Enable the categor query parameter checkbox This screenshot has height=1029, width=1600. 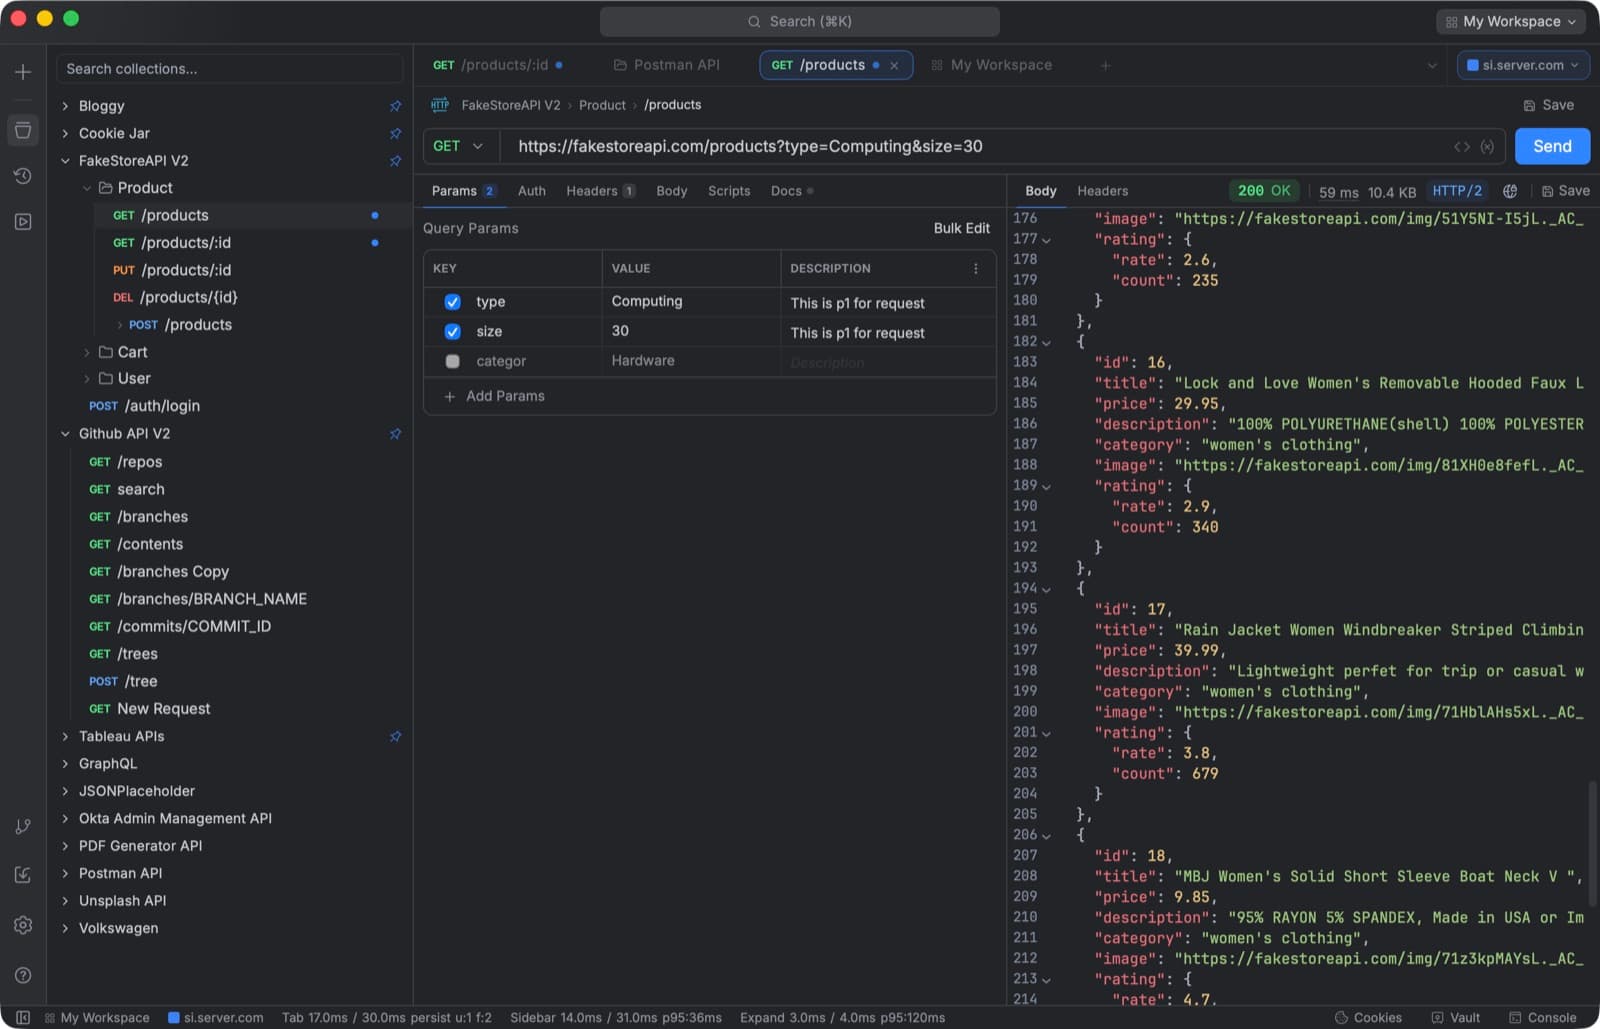pos(453,362)
